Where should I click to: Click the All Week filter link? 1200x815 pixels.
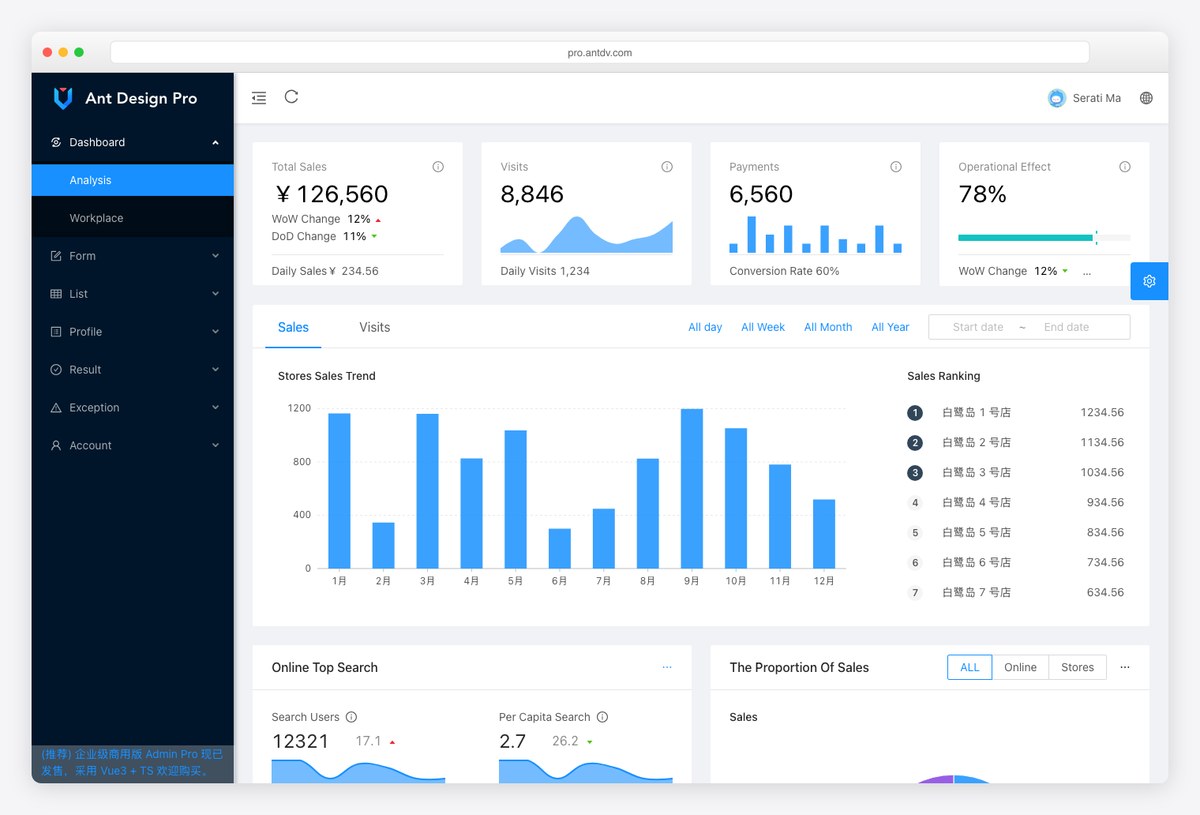click(763, 327)
